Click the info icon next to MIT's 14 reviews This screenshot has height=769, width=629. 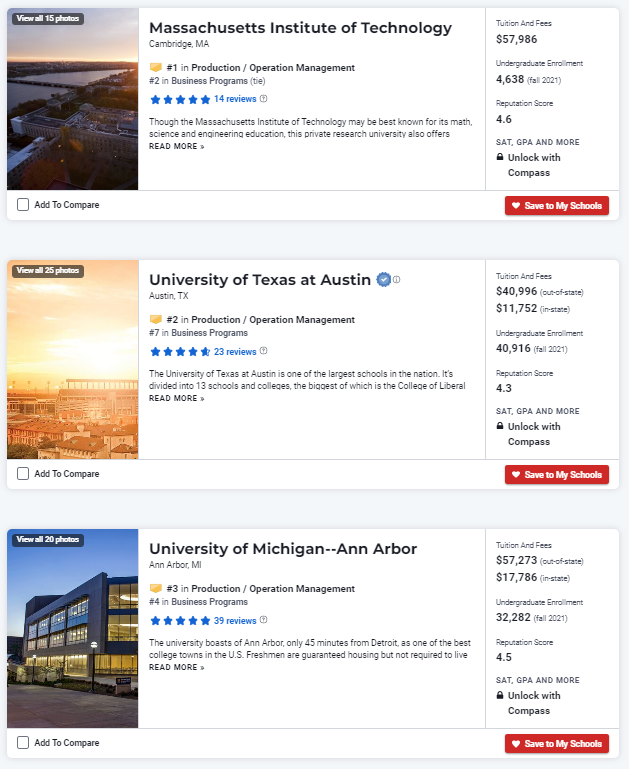[x=264, y=99]
